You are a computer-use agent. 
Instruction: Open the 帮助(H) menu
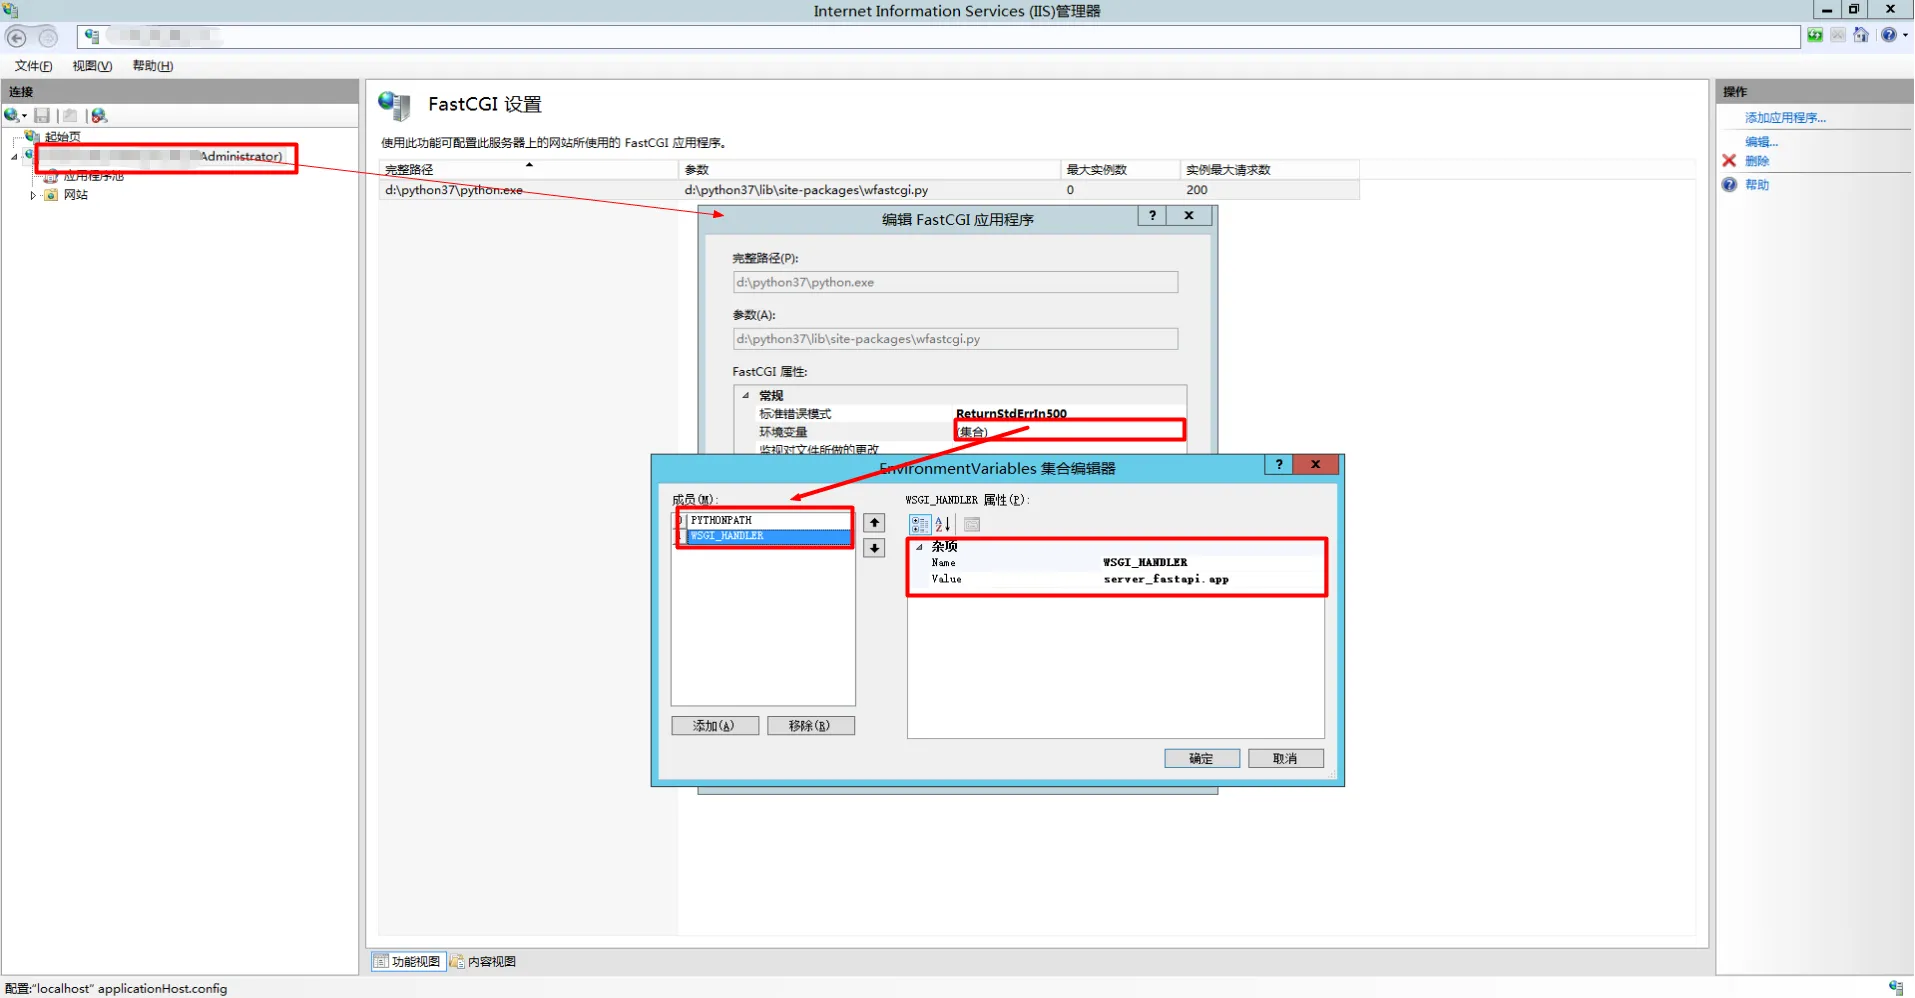point(153,66)
